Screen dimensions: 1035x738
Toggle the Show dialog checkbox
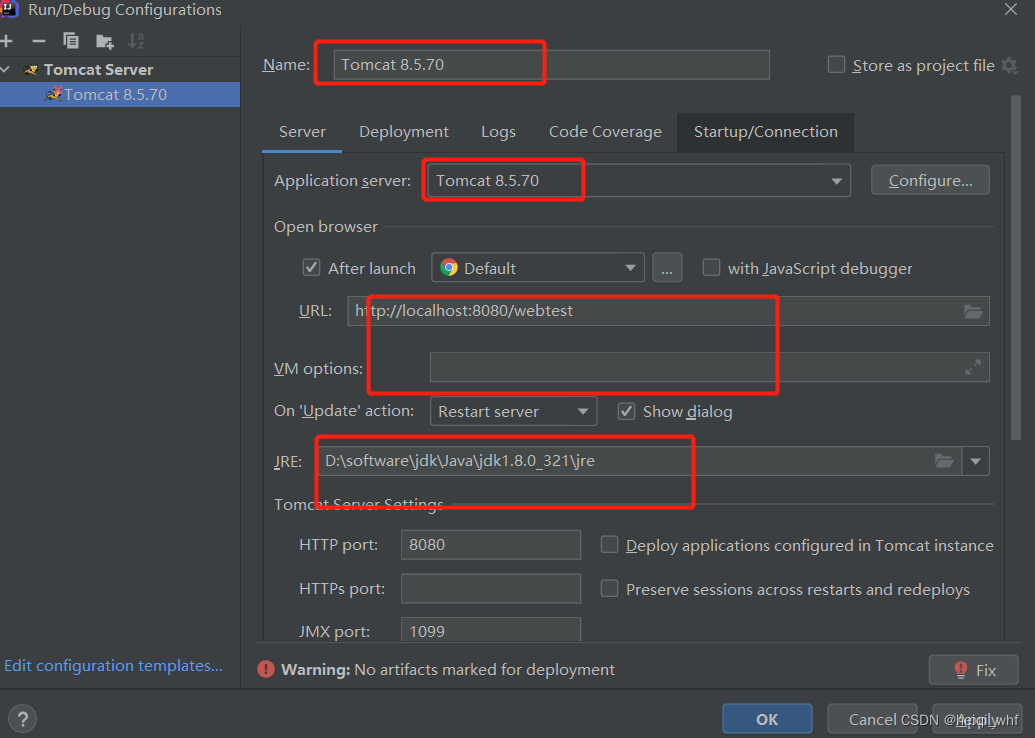click(x=626, y=411)
